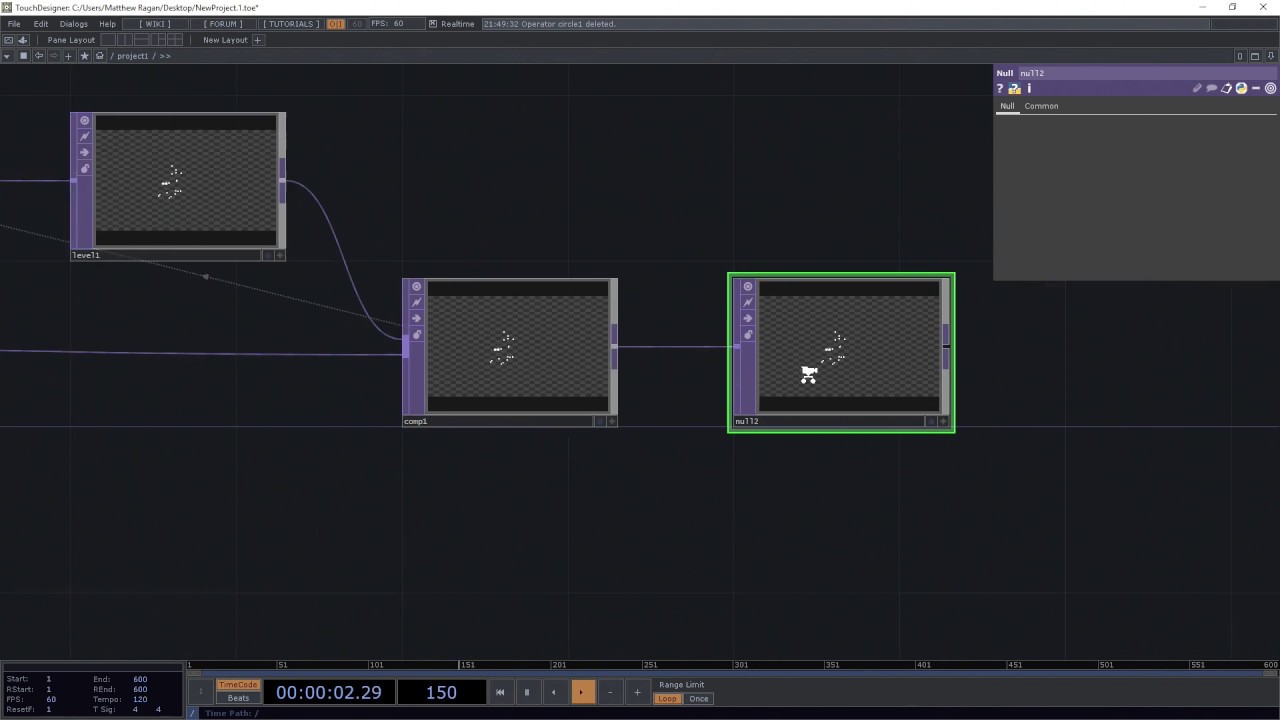
Task: Click the square pane-type icon
Action: coord(23,56)
